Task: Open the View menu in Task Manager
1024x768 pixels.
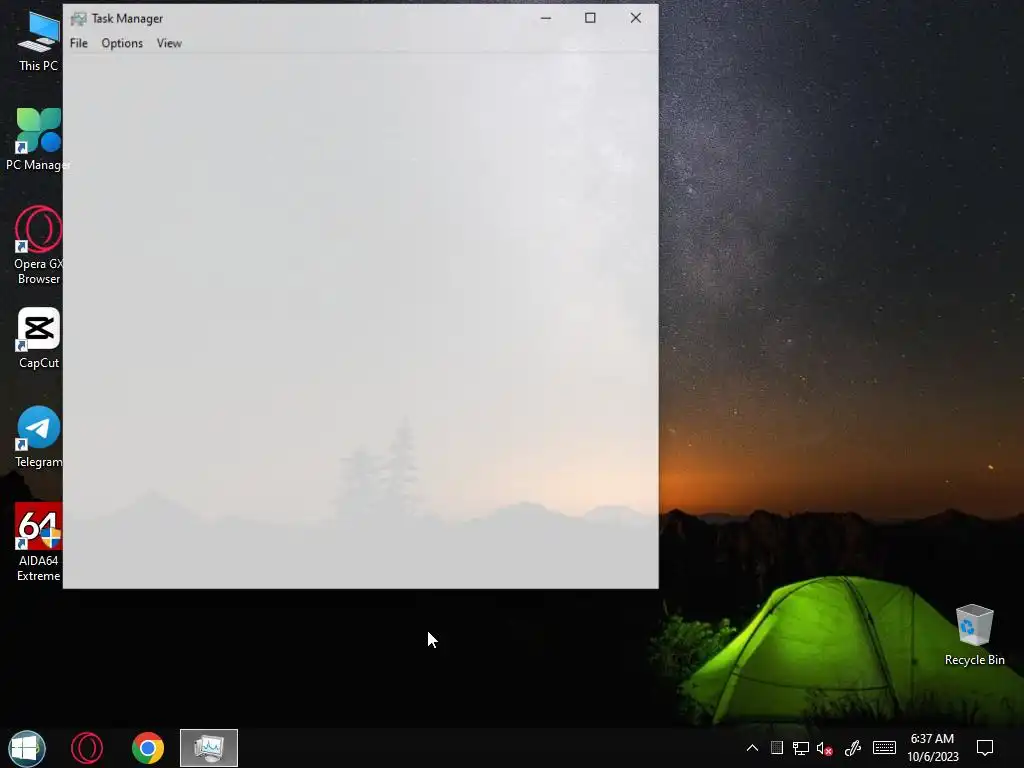Action: click(x=168, y=43)
